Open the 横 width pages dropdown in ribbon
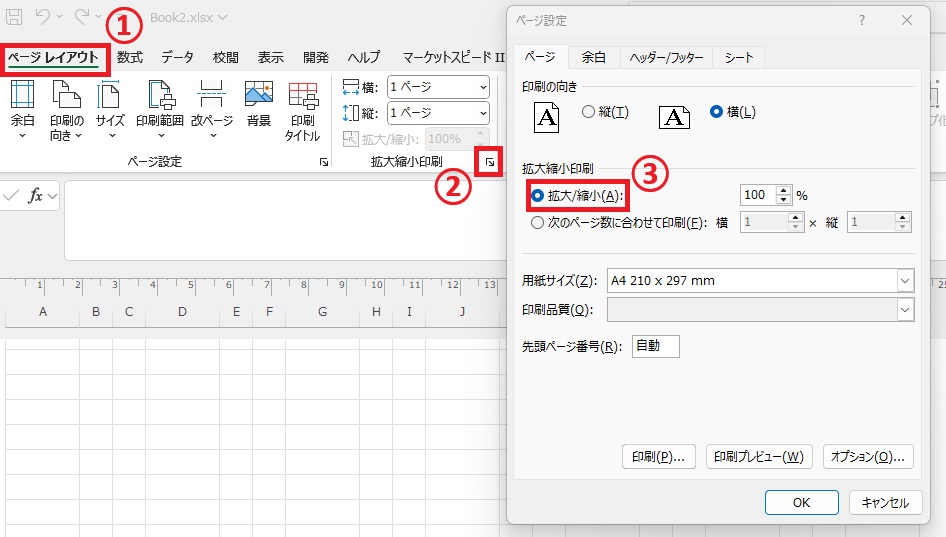Viewport: 946px width, 537px height. 483,87
